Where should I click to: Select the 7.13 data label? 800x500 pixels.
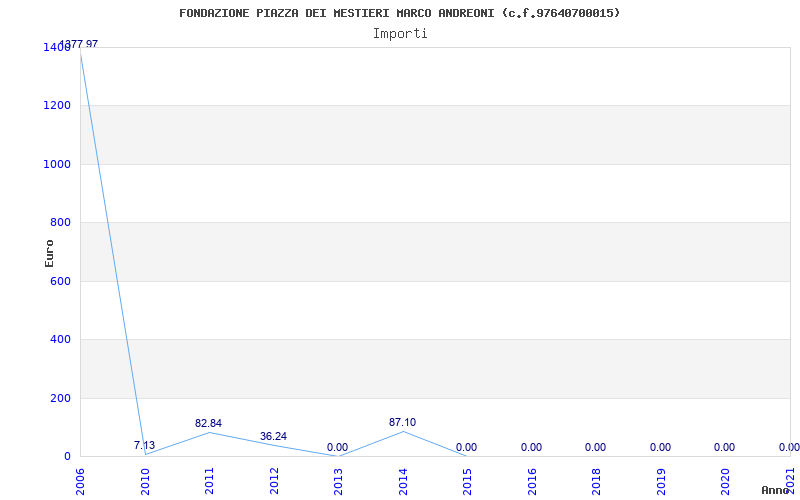(144, 445)
